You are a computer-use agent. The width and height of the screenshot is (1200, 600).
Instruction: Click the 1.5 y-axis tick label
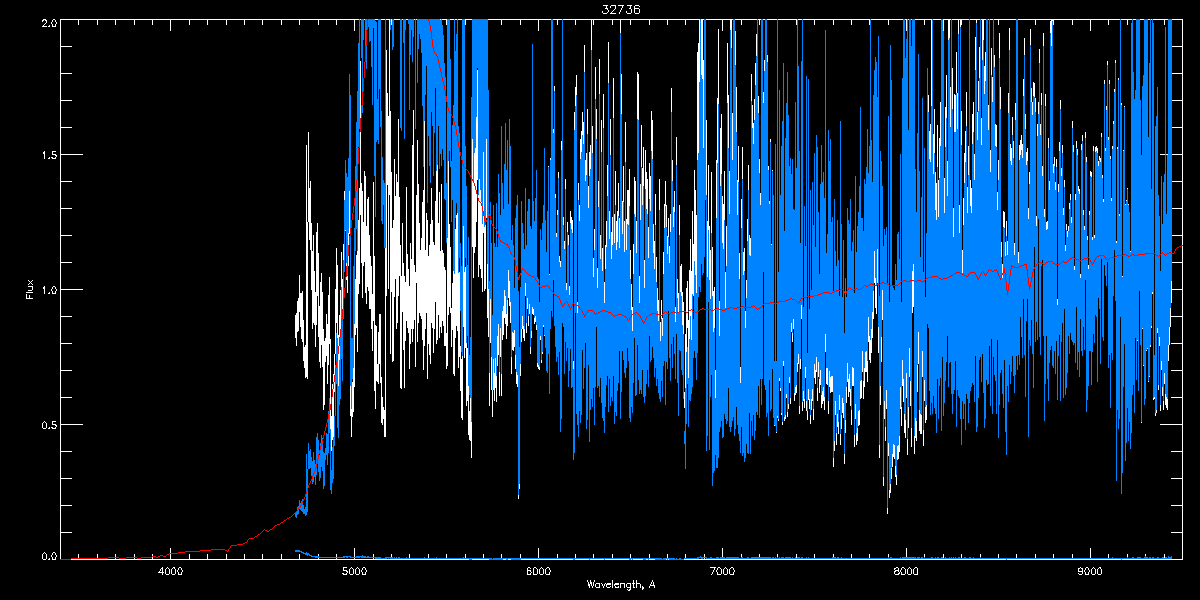[x=49, y=155]
